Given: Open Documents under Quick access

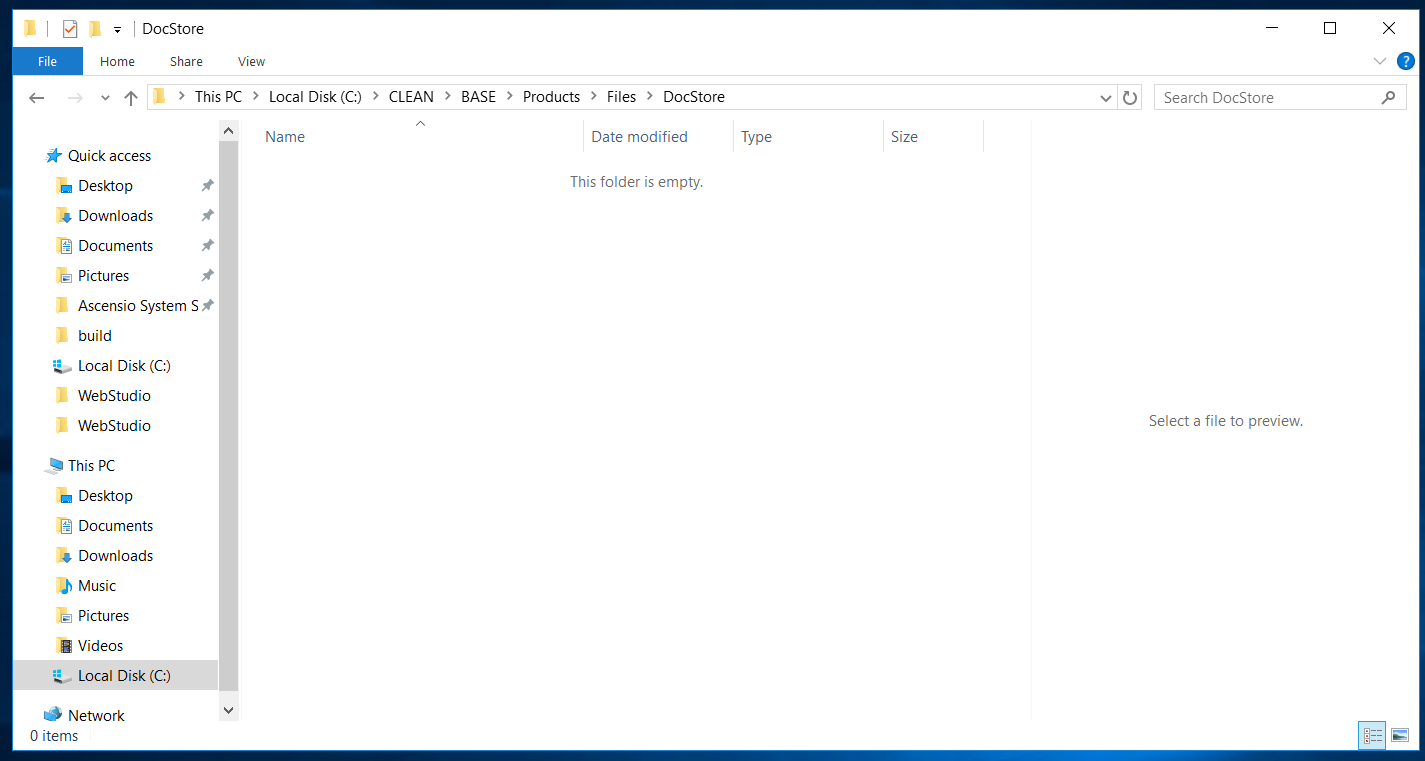Looking at the screenshot, I should coord(115,246).
